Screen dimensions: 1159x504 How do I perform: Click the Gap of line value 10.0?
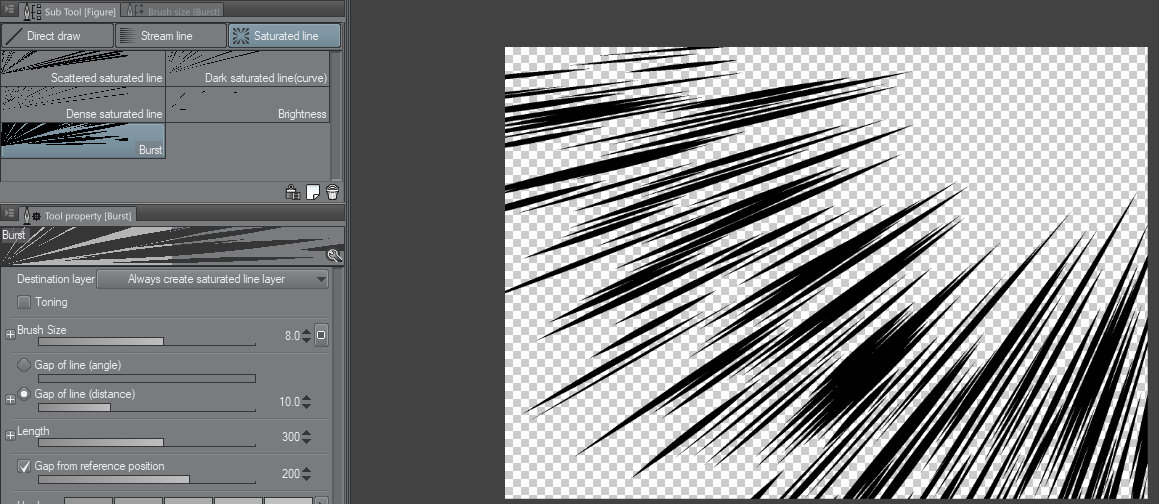(x=289, y=402)
